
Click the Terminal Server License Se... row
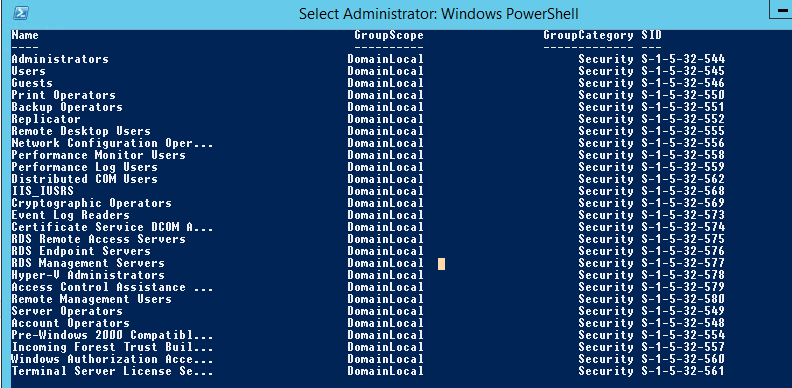368,371
